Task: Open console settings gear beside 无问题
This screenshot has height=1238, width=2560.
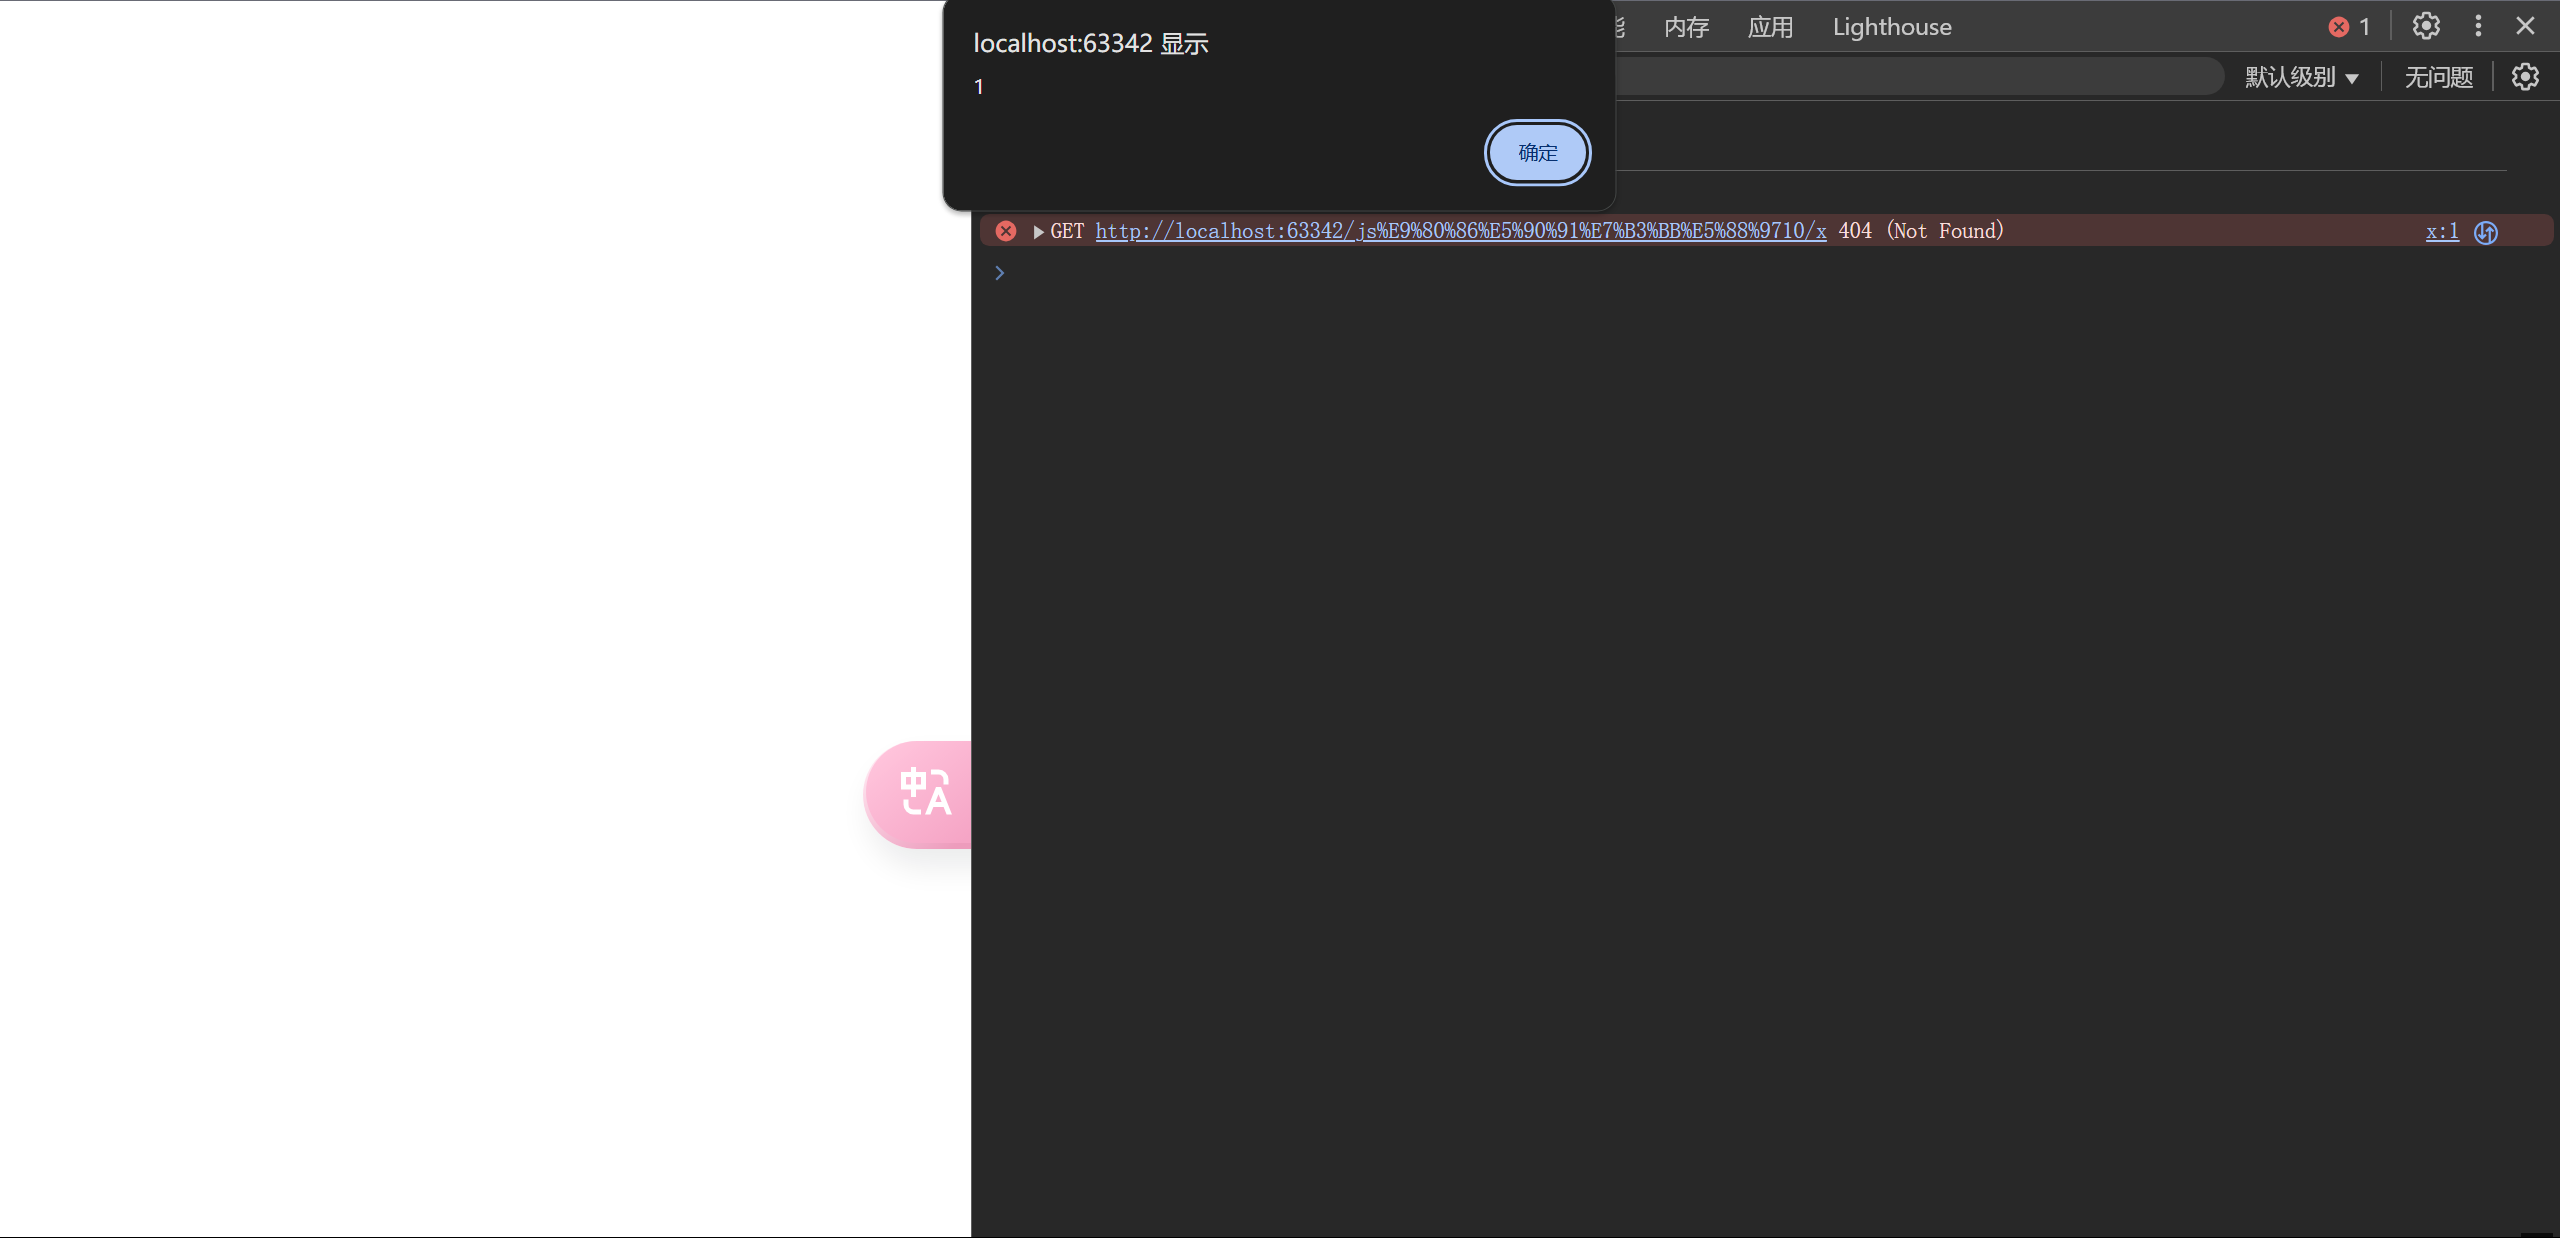Action: coord(2525,77)
